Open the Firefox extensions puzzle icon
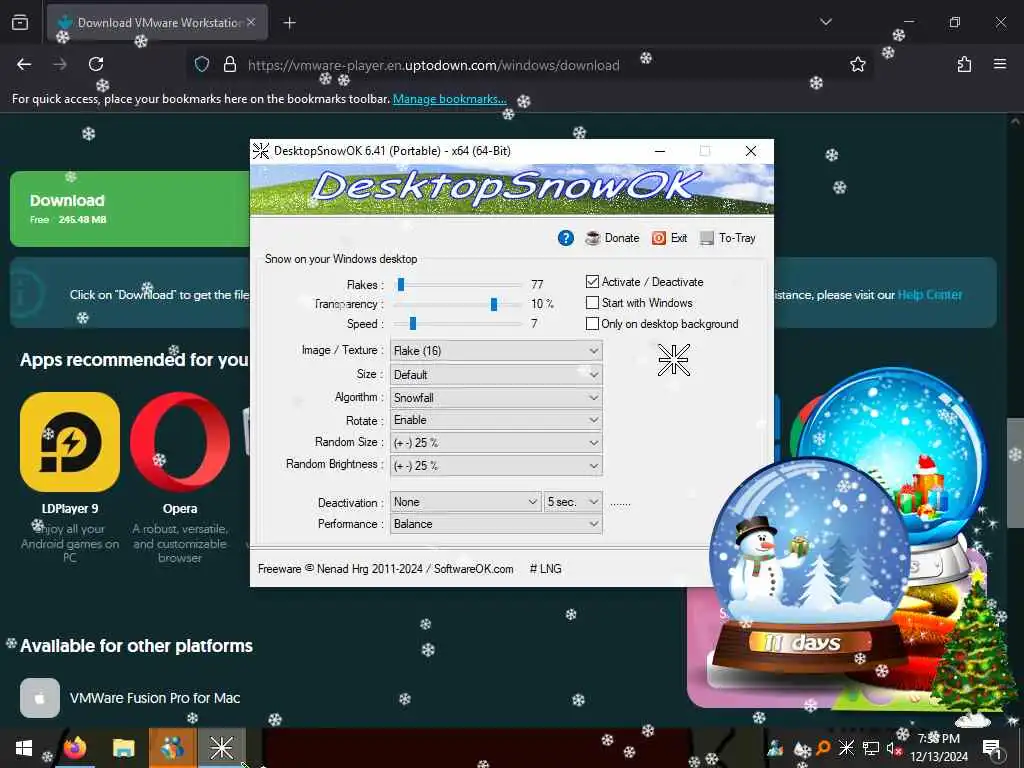This screenshot has height=768, width=1024. (x=964, y=64)
